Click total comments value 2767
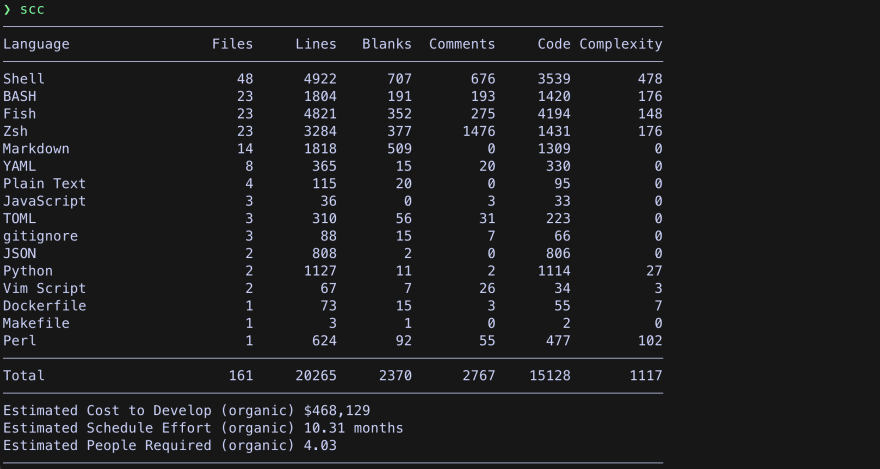880x469 pixels. point(479,375)
